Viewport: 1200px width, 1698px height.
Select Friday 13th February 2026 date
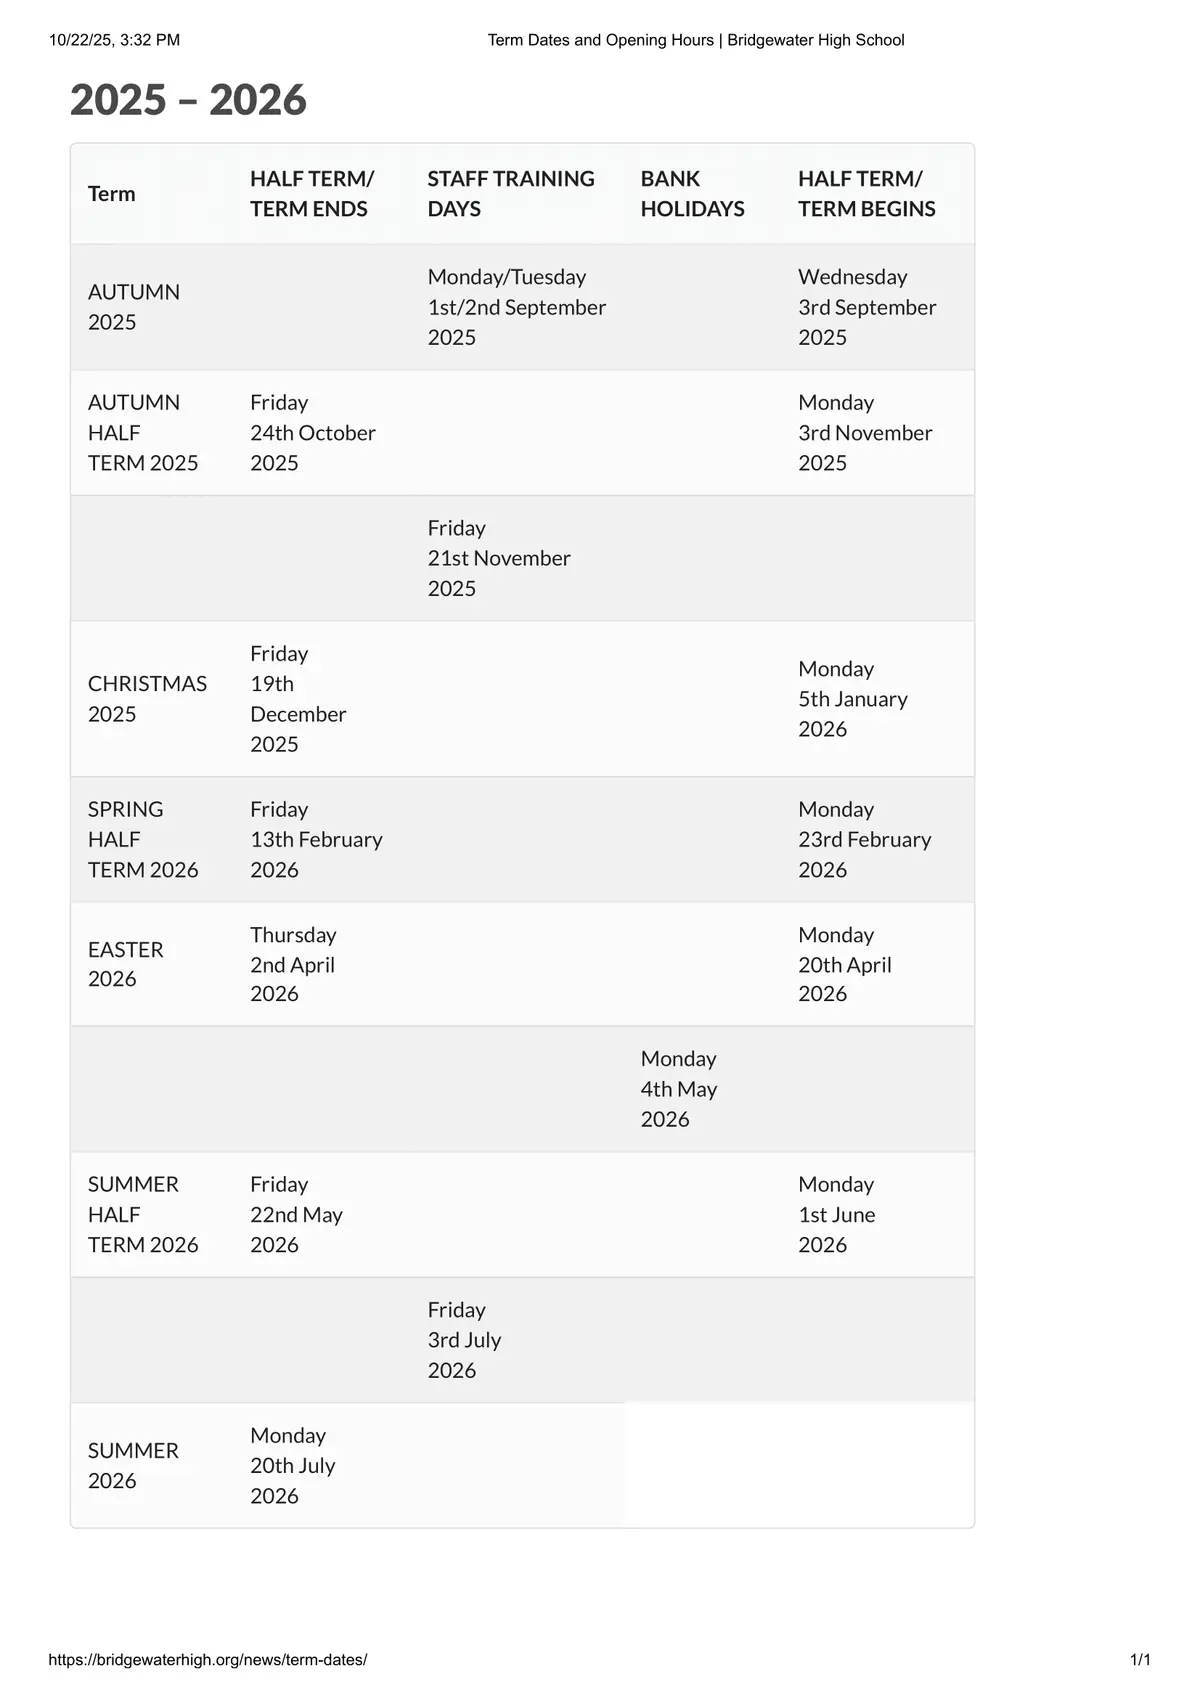(316, 839)
